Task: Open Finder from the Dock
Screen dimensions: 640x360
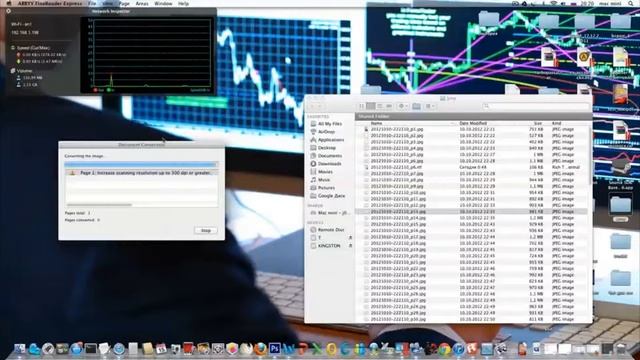Action: [x=19, y=349]
